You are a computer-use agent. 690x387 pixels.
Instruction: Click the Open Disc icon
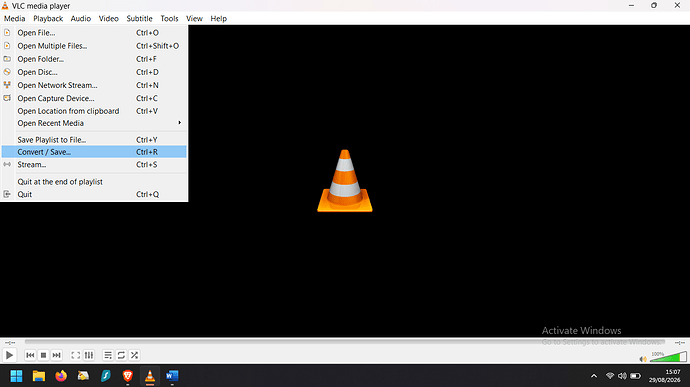(7, 72)
